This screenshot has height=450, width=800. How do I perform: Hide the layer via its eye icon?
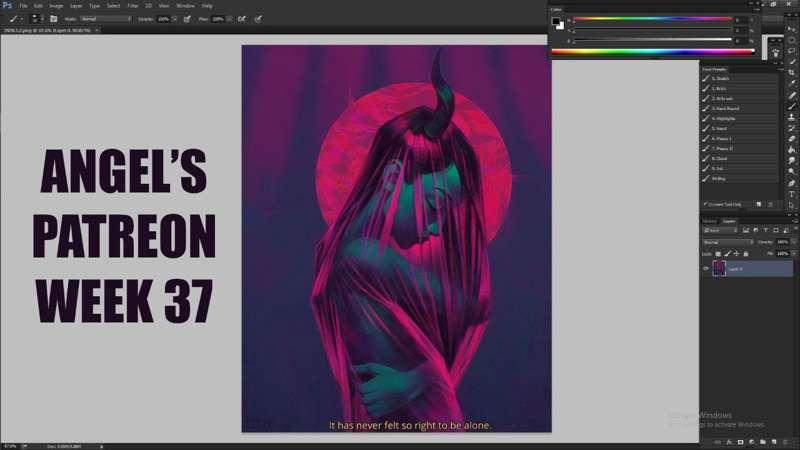coord(706,268)
